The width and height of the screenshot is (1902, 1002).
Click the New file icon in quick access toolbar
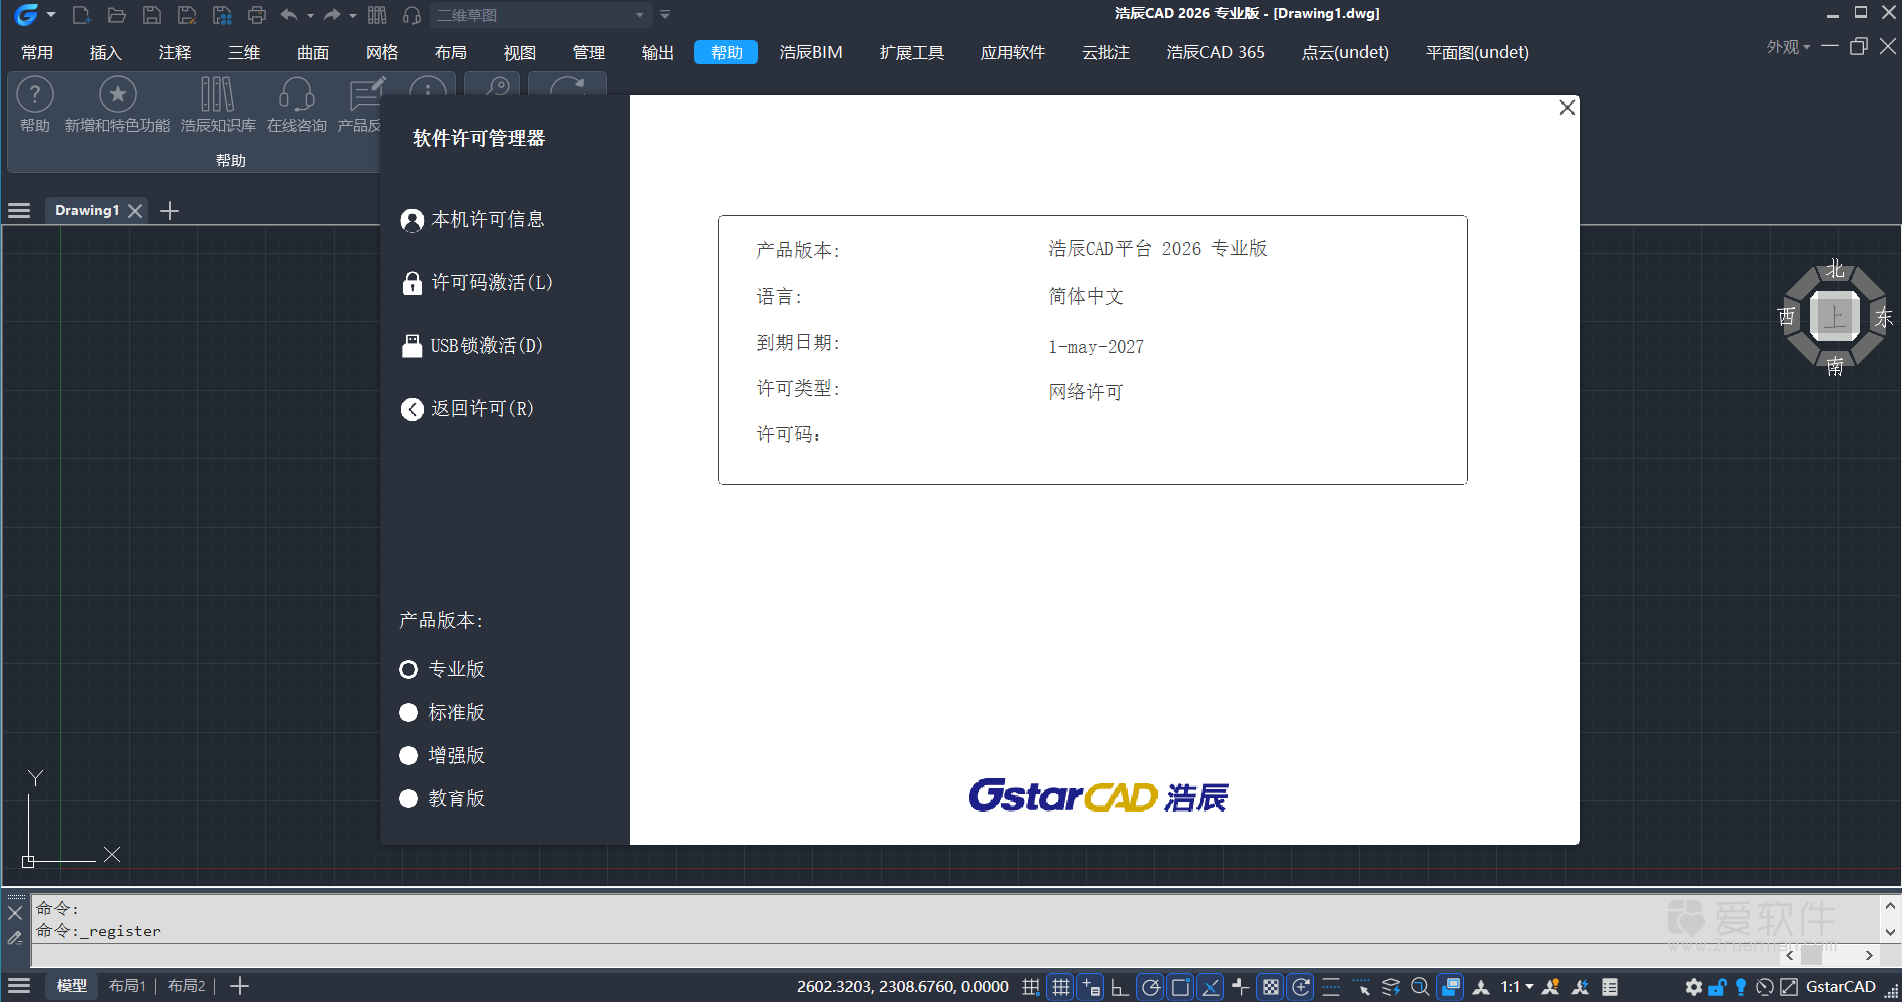(x=82, y=15)
